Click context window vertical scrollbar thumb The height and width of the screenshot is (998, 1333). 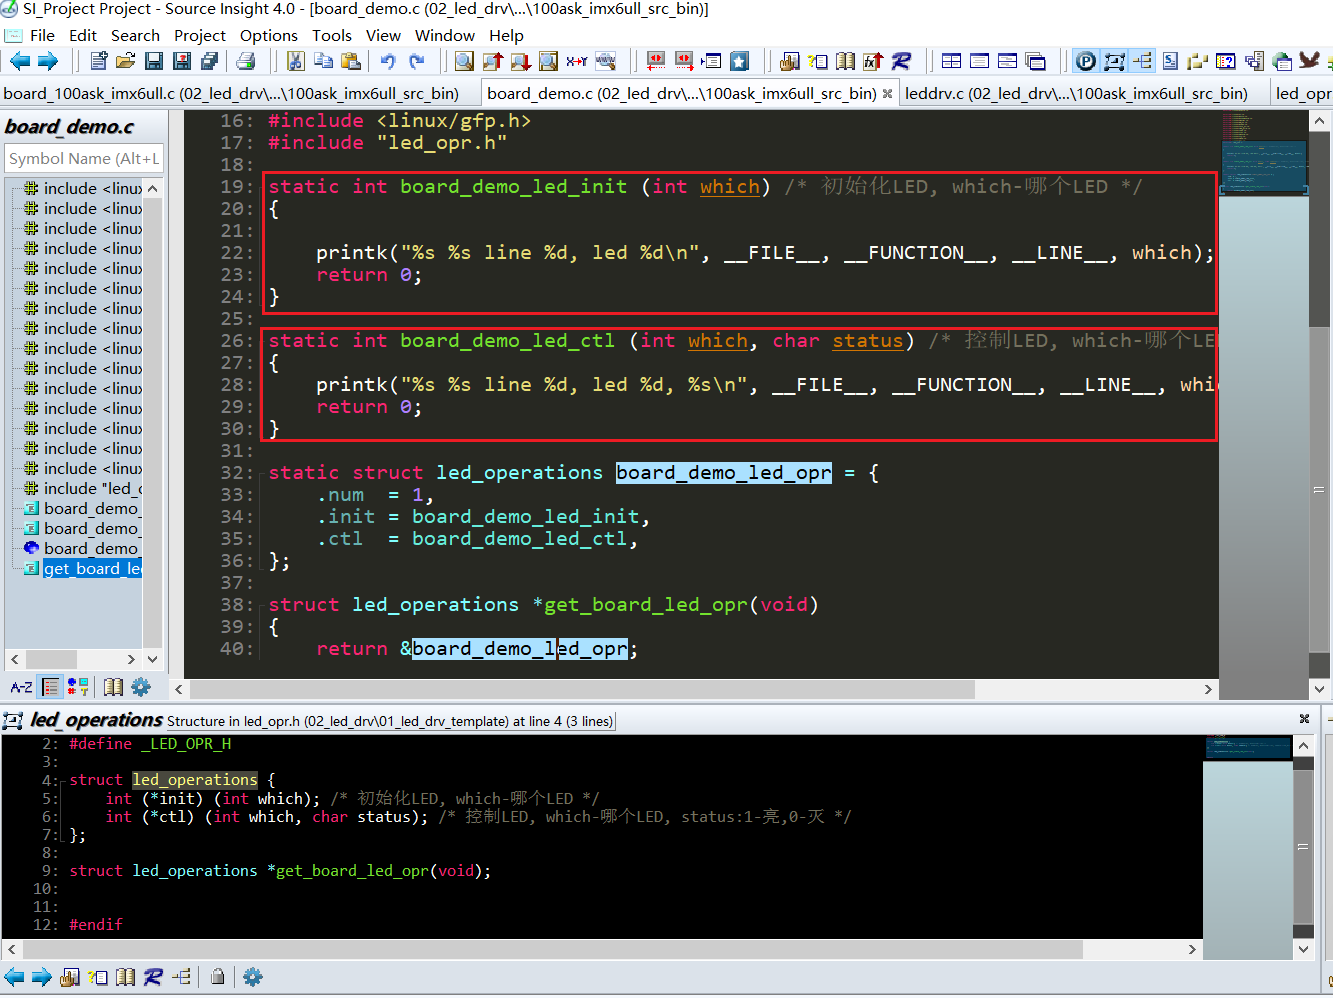pos(1303,848)
